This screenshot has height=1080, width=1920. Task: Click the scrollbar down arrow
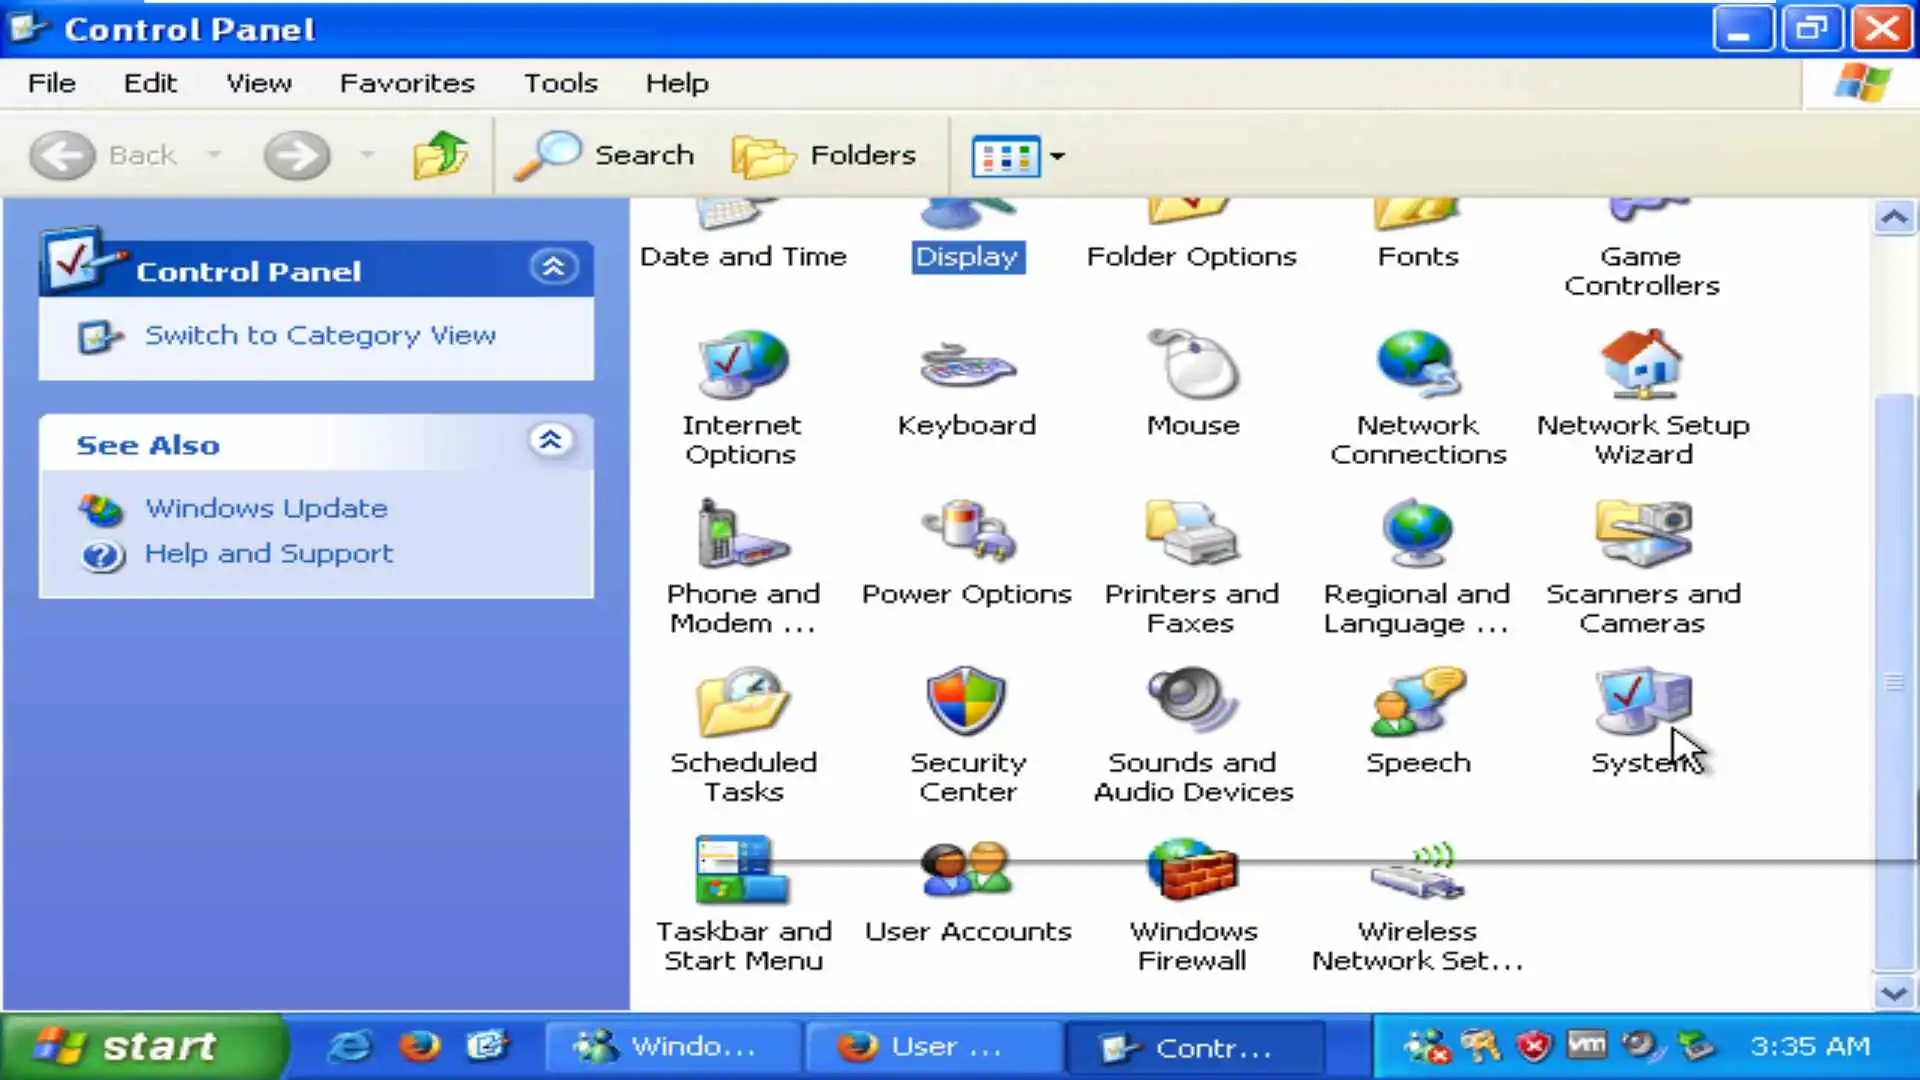[x=1893, y=993]
